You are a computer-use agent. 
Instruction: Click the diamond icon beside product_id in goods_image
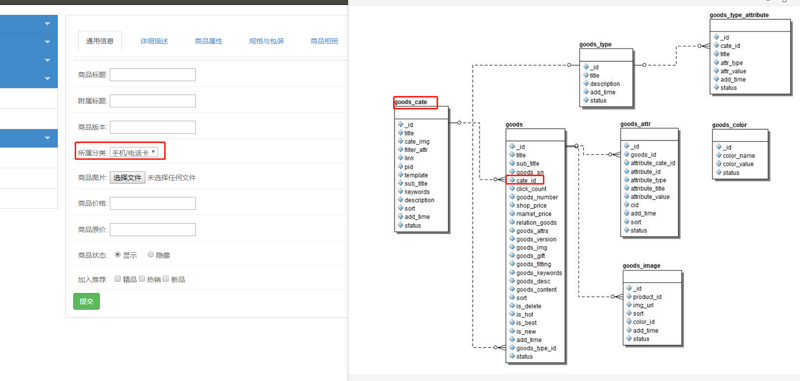click(629, 297)
